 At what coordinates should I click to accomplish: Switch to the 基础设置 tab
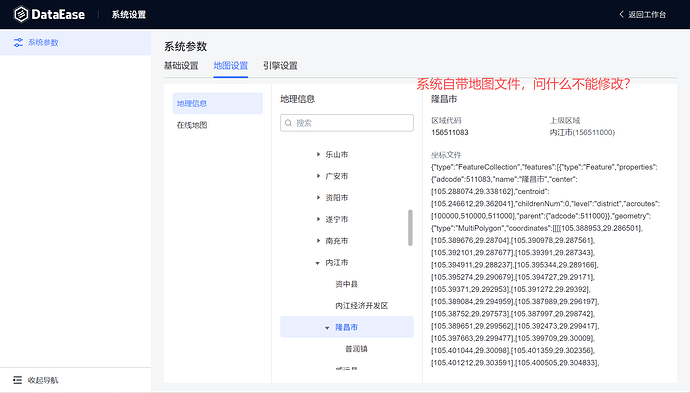(x=181, y=66)
